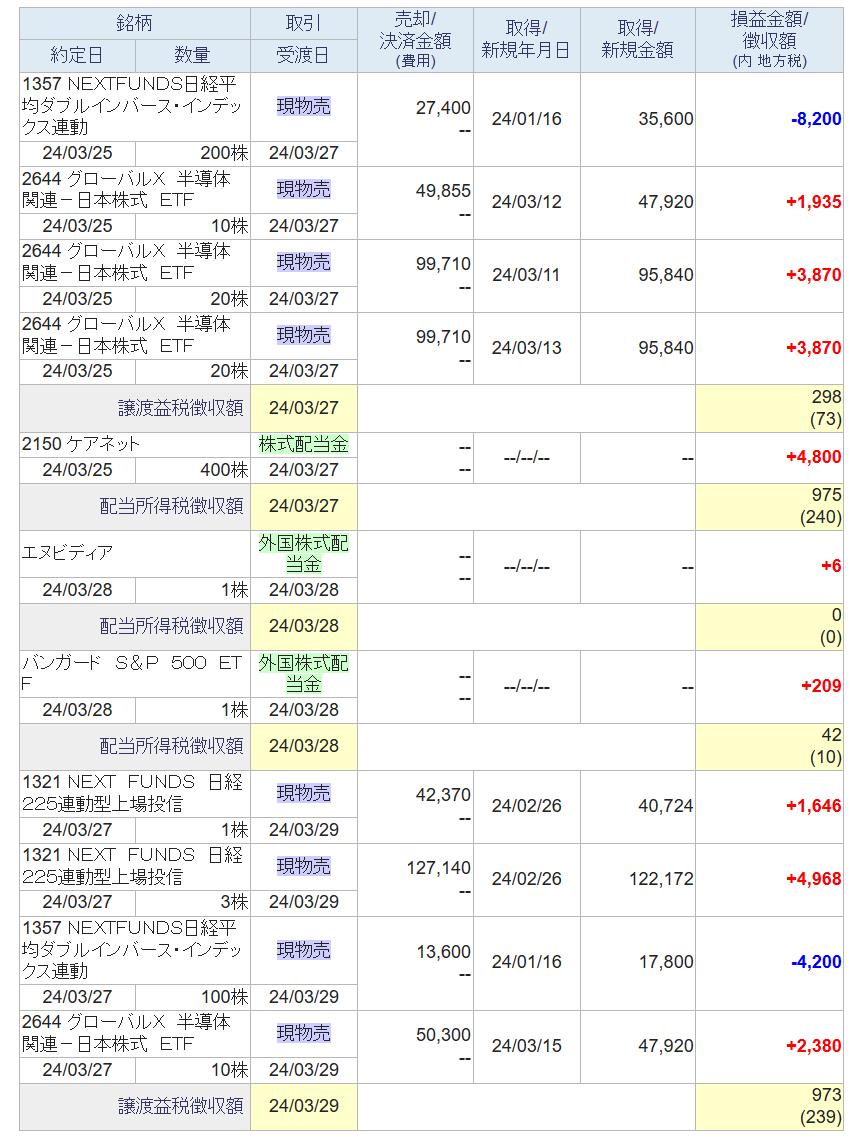Click the sale amount 49,855
858x1146 pixels.
[443, 191]
